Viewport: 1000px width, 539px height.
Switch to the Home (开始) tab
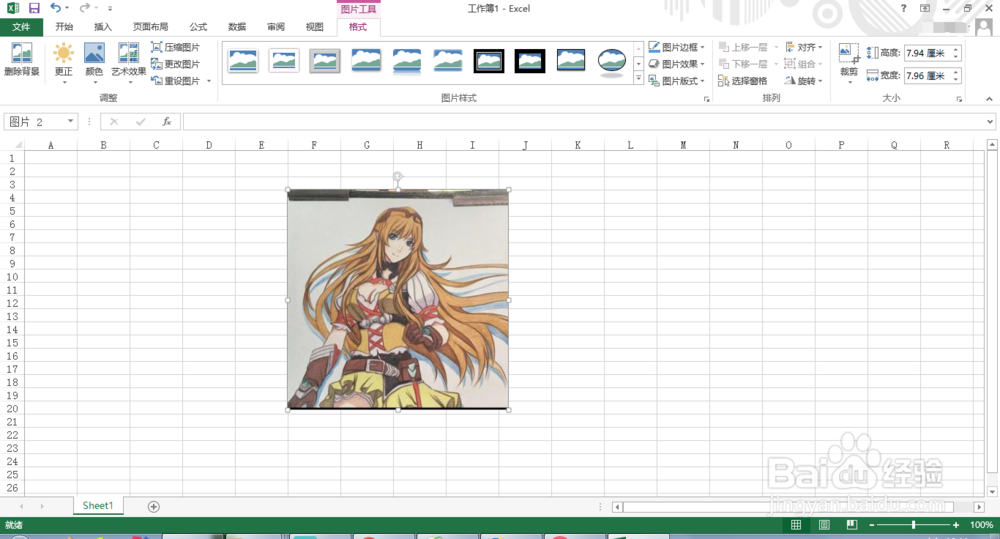click(x=64, y=27)
